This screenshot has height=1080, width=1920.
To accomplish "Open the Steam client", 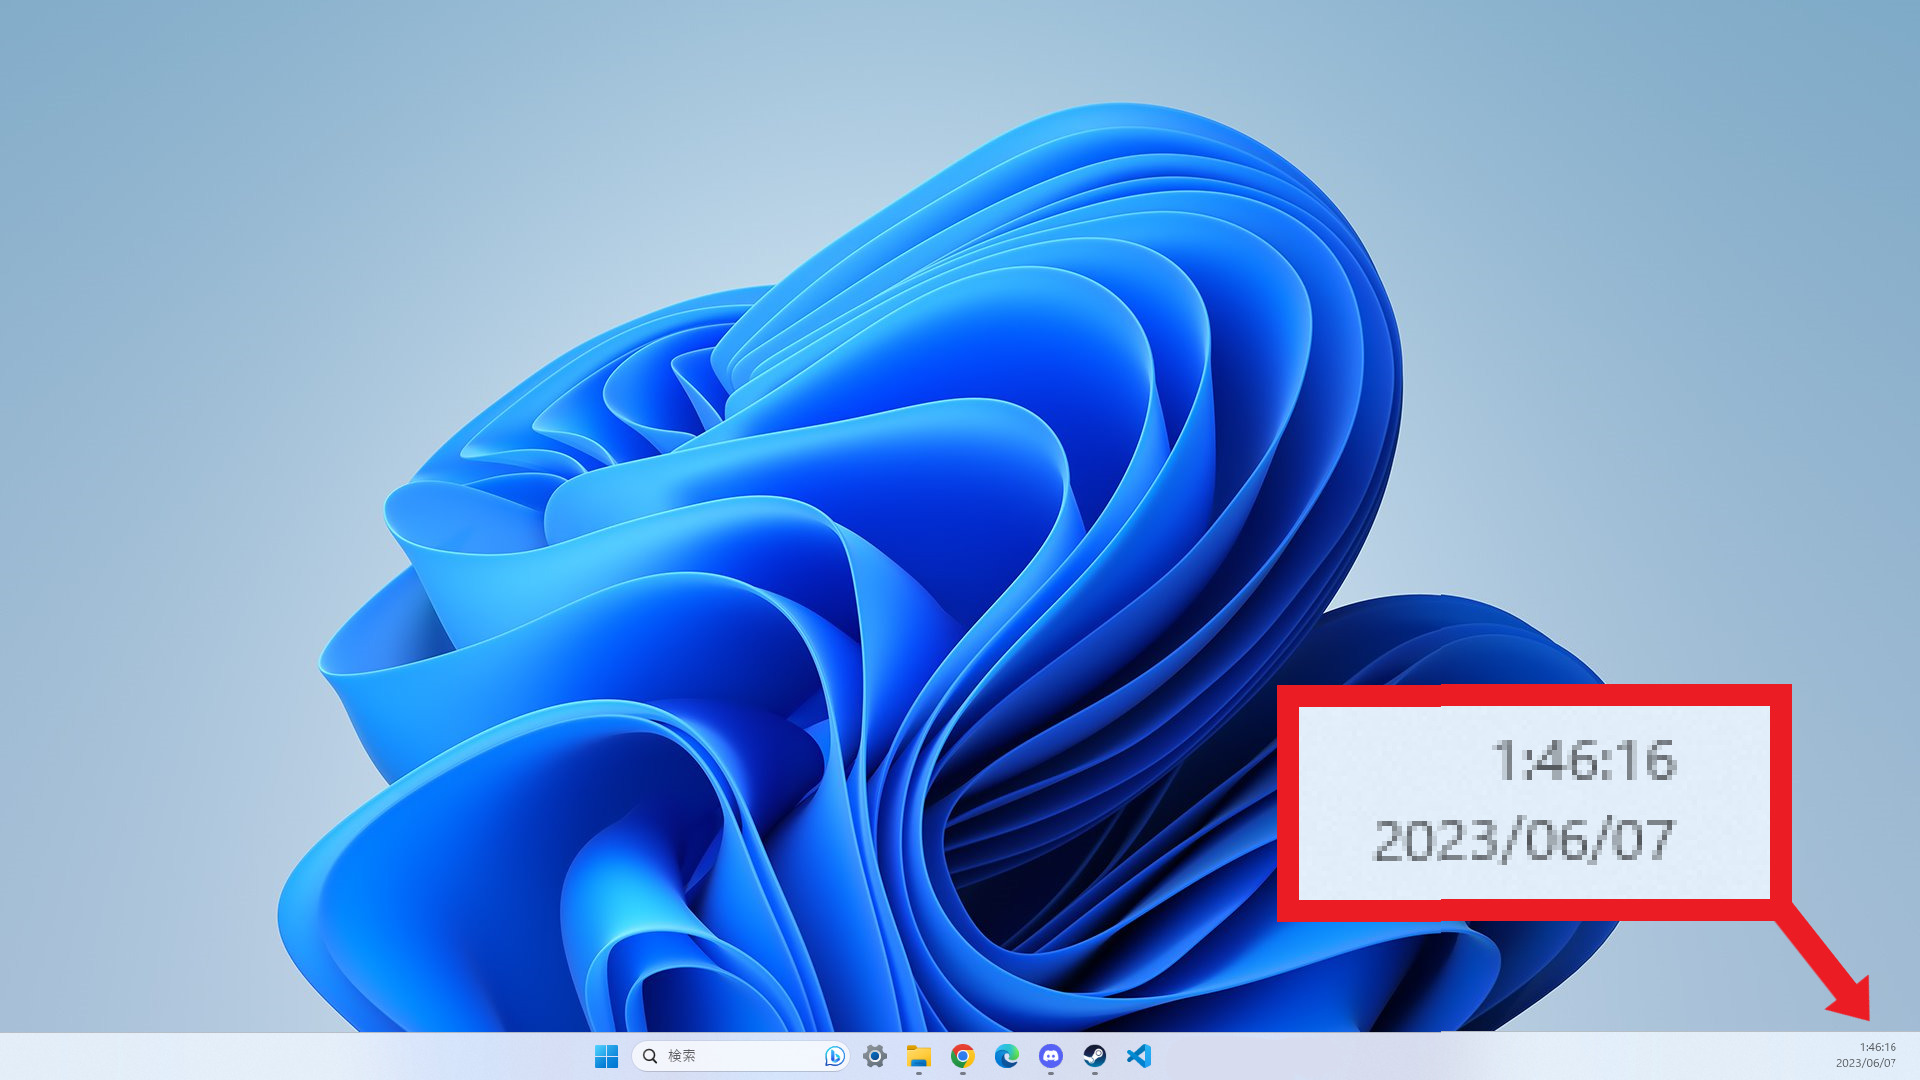I will coord(1094,1056).
